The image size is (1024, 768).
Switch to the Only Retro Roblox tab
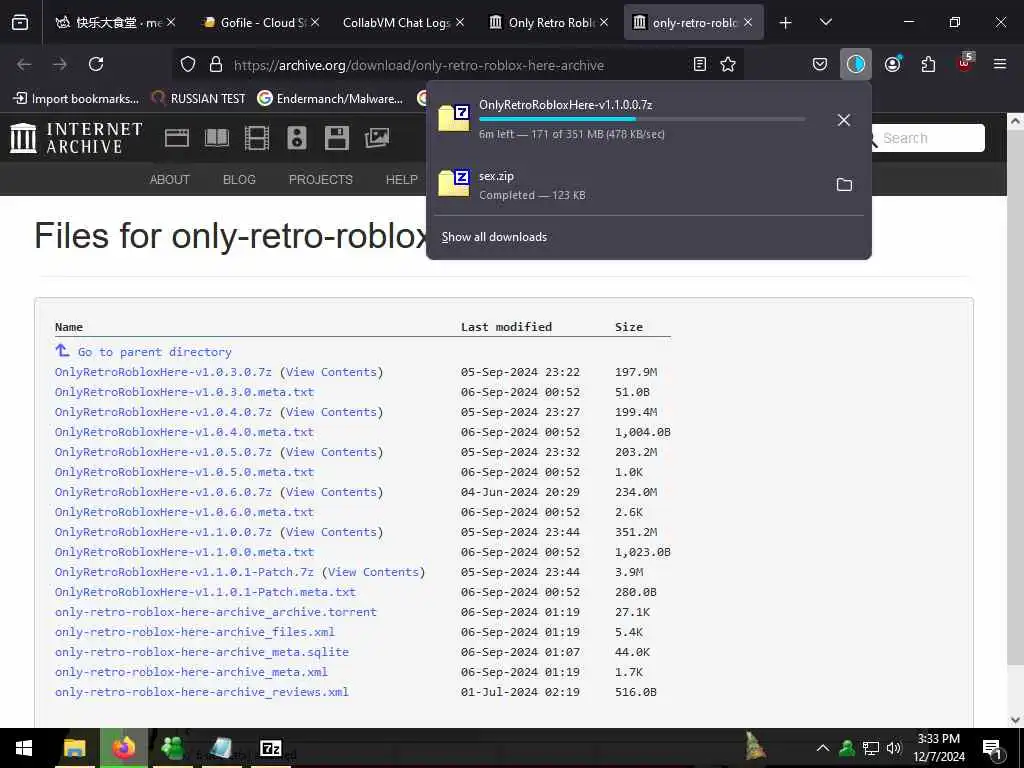[x=549, y=22]
